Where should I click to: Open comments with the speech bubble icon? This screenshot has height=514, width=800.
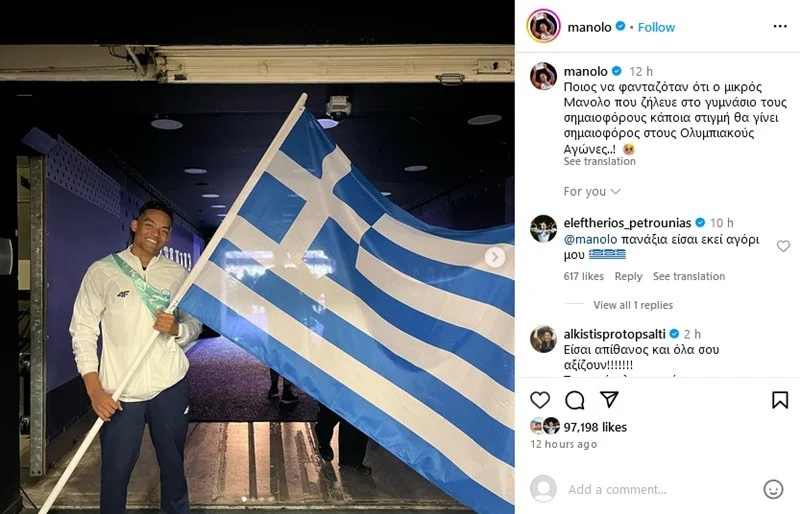click(574, 400)
